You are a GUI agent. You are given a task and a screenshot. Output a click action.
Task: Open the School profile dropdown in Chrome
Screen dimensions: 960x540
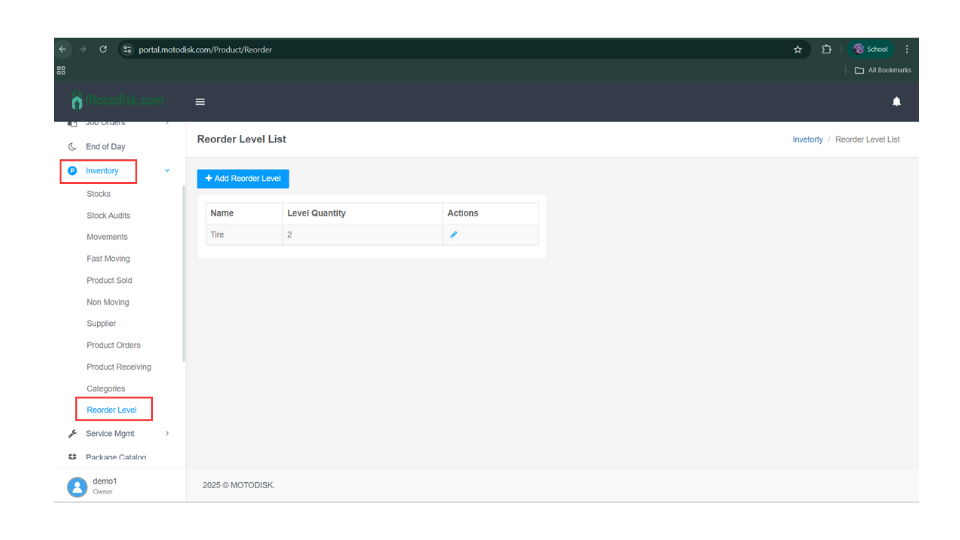point(870,49)
